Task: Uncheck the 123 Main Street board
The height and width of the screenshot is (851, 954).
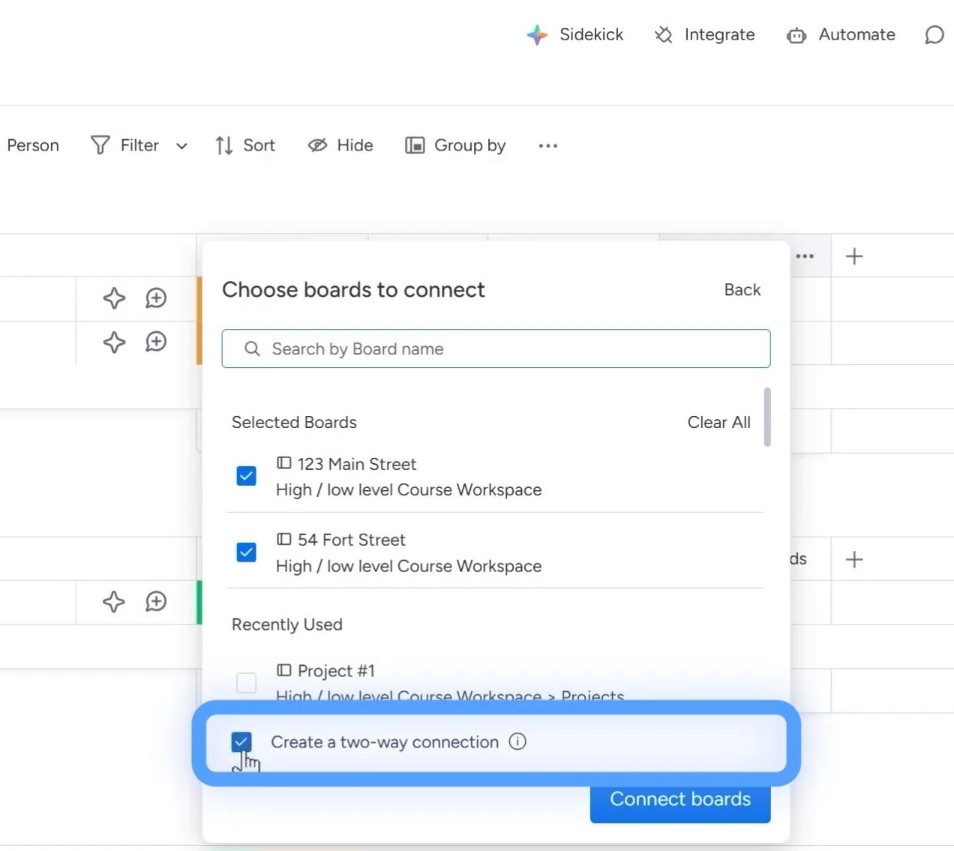Action: pyautogui.click(x=246, y=476)
